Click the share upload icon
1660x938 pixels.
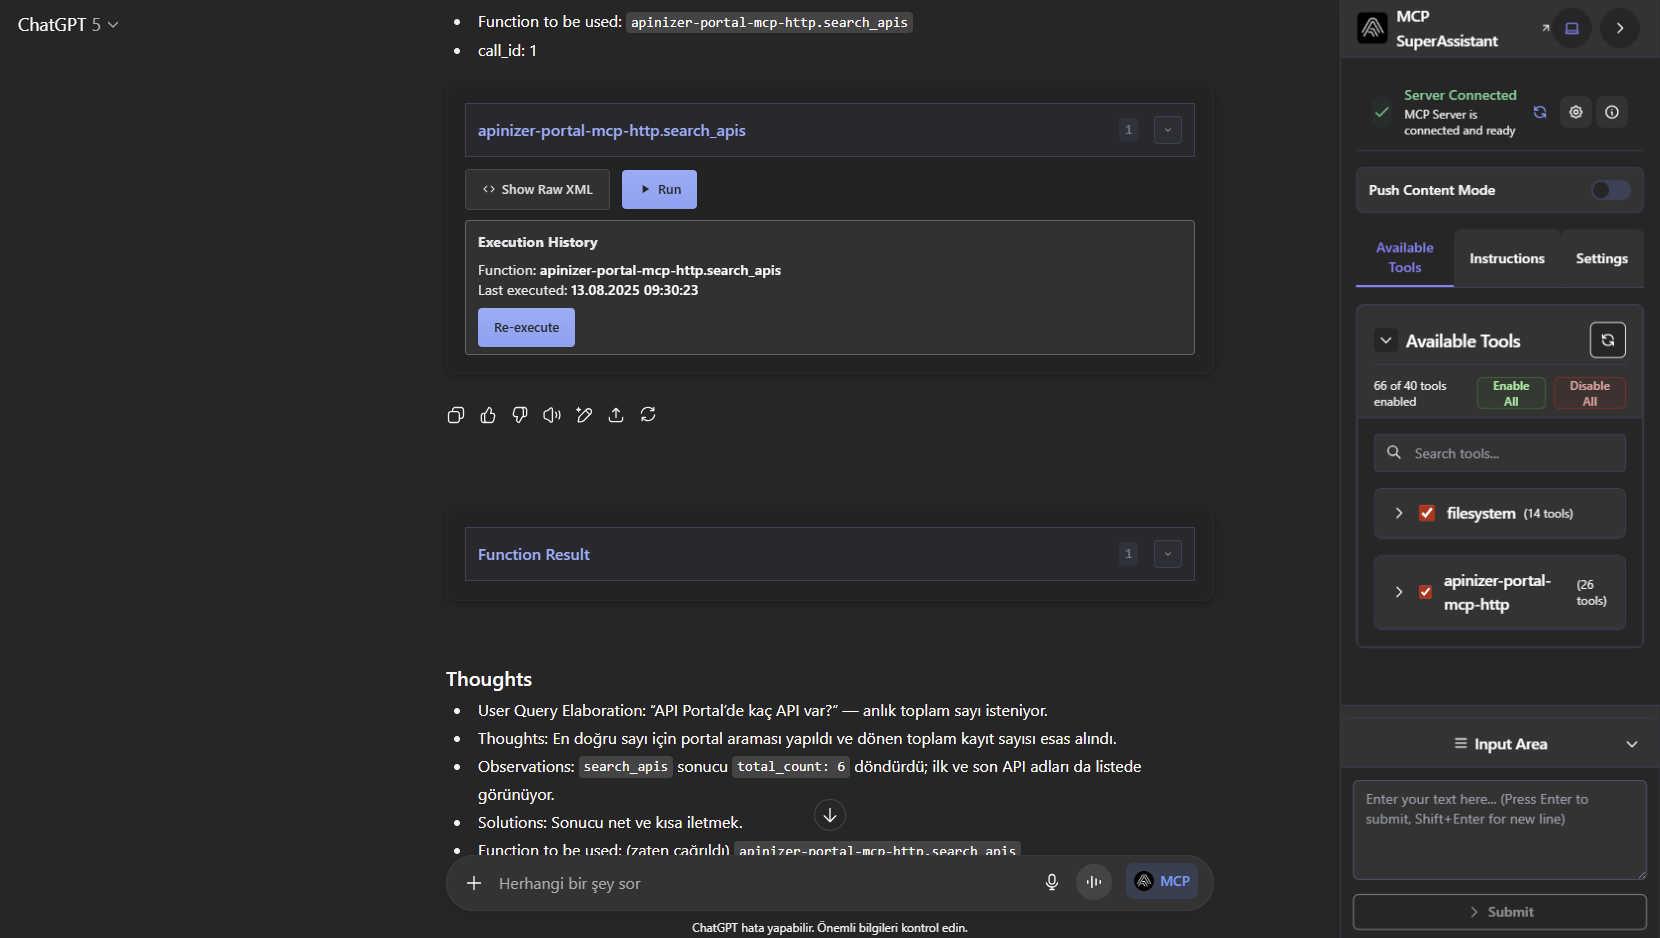(616, 415)
